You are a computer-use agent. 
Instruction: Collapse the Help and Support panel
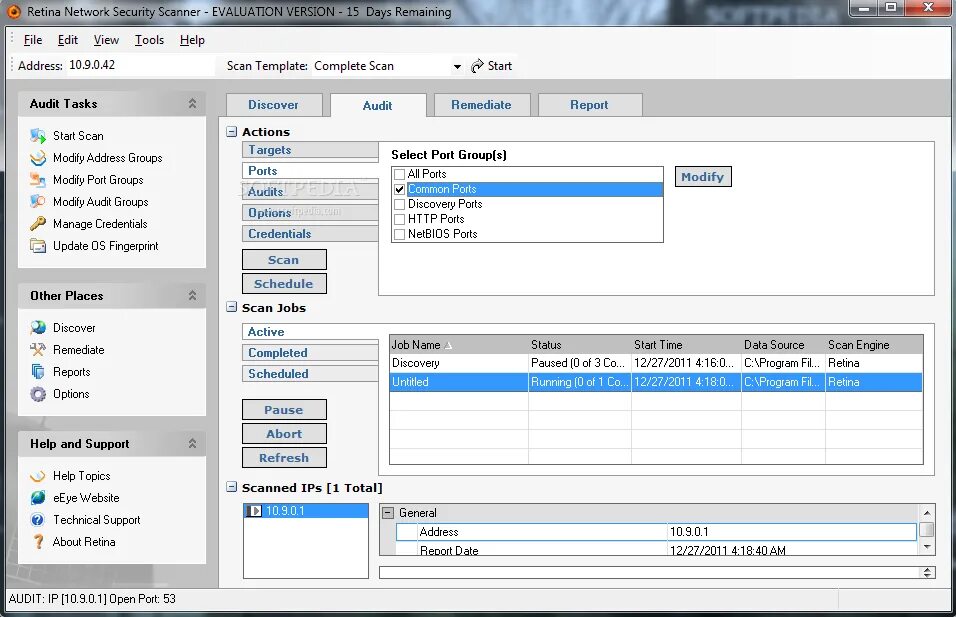(193, 443)
